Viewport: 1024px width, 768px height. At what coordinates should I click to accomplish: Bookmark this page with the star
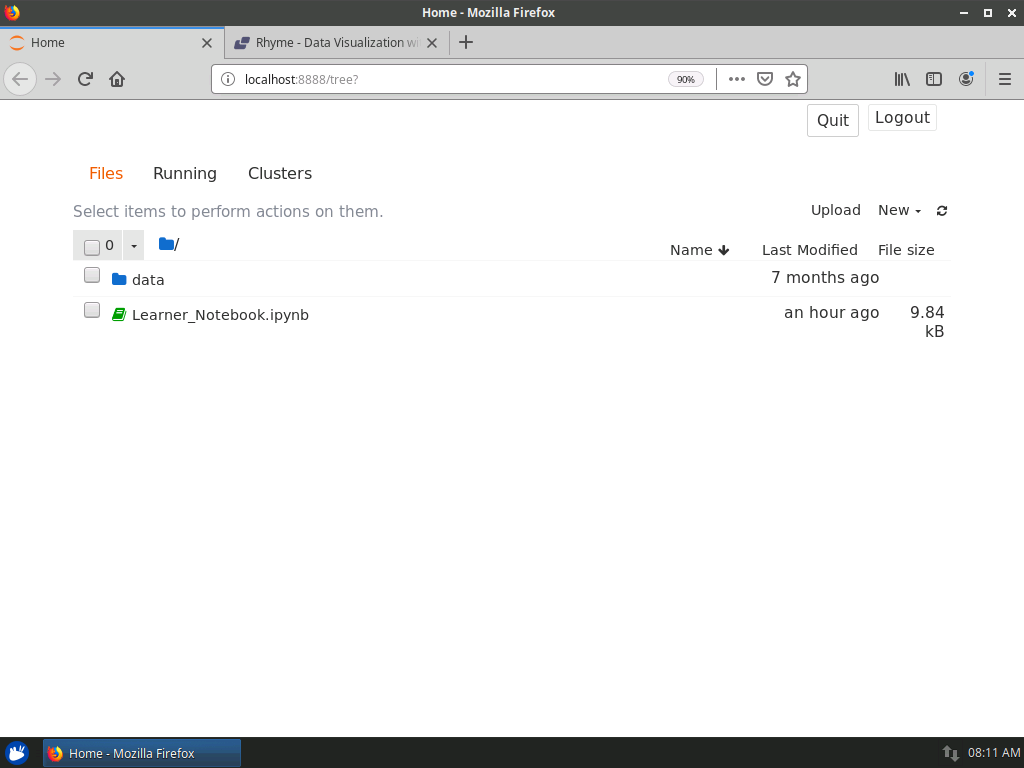[x=793, y=79]
